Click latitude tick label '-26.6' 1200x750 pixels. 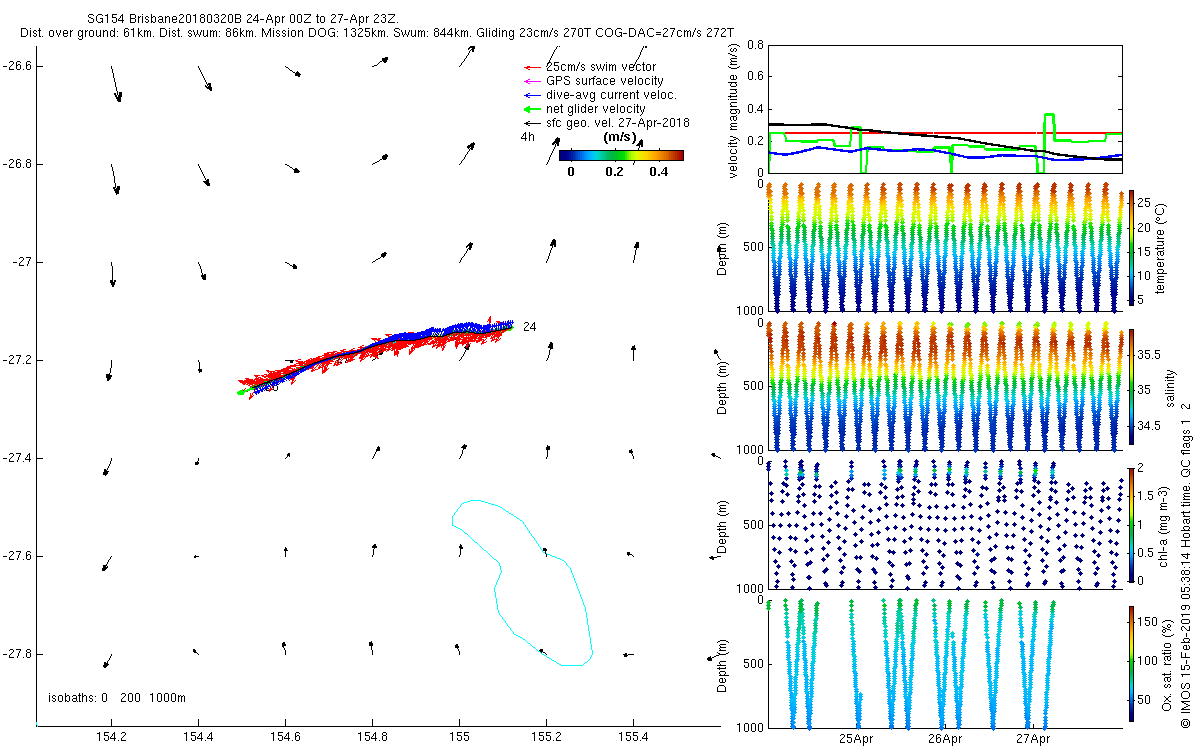pyautogui.click(x=17, y=66)
